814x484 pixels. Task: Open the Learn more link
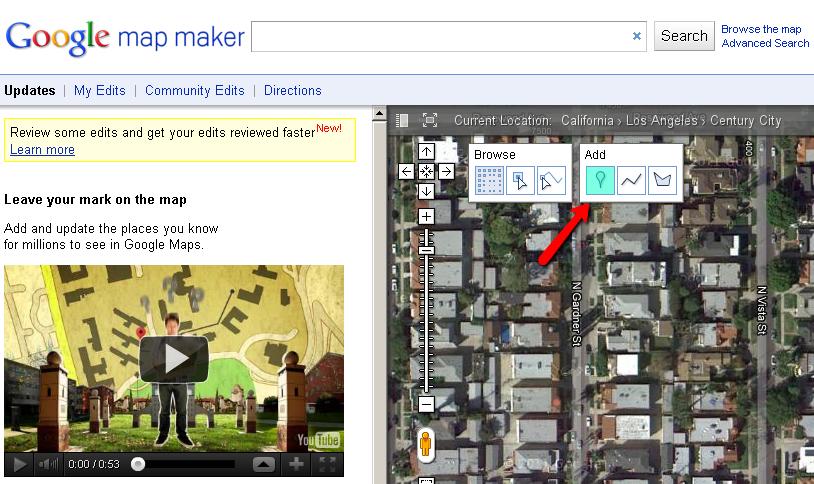(42, 150)
